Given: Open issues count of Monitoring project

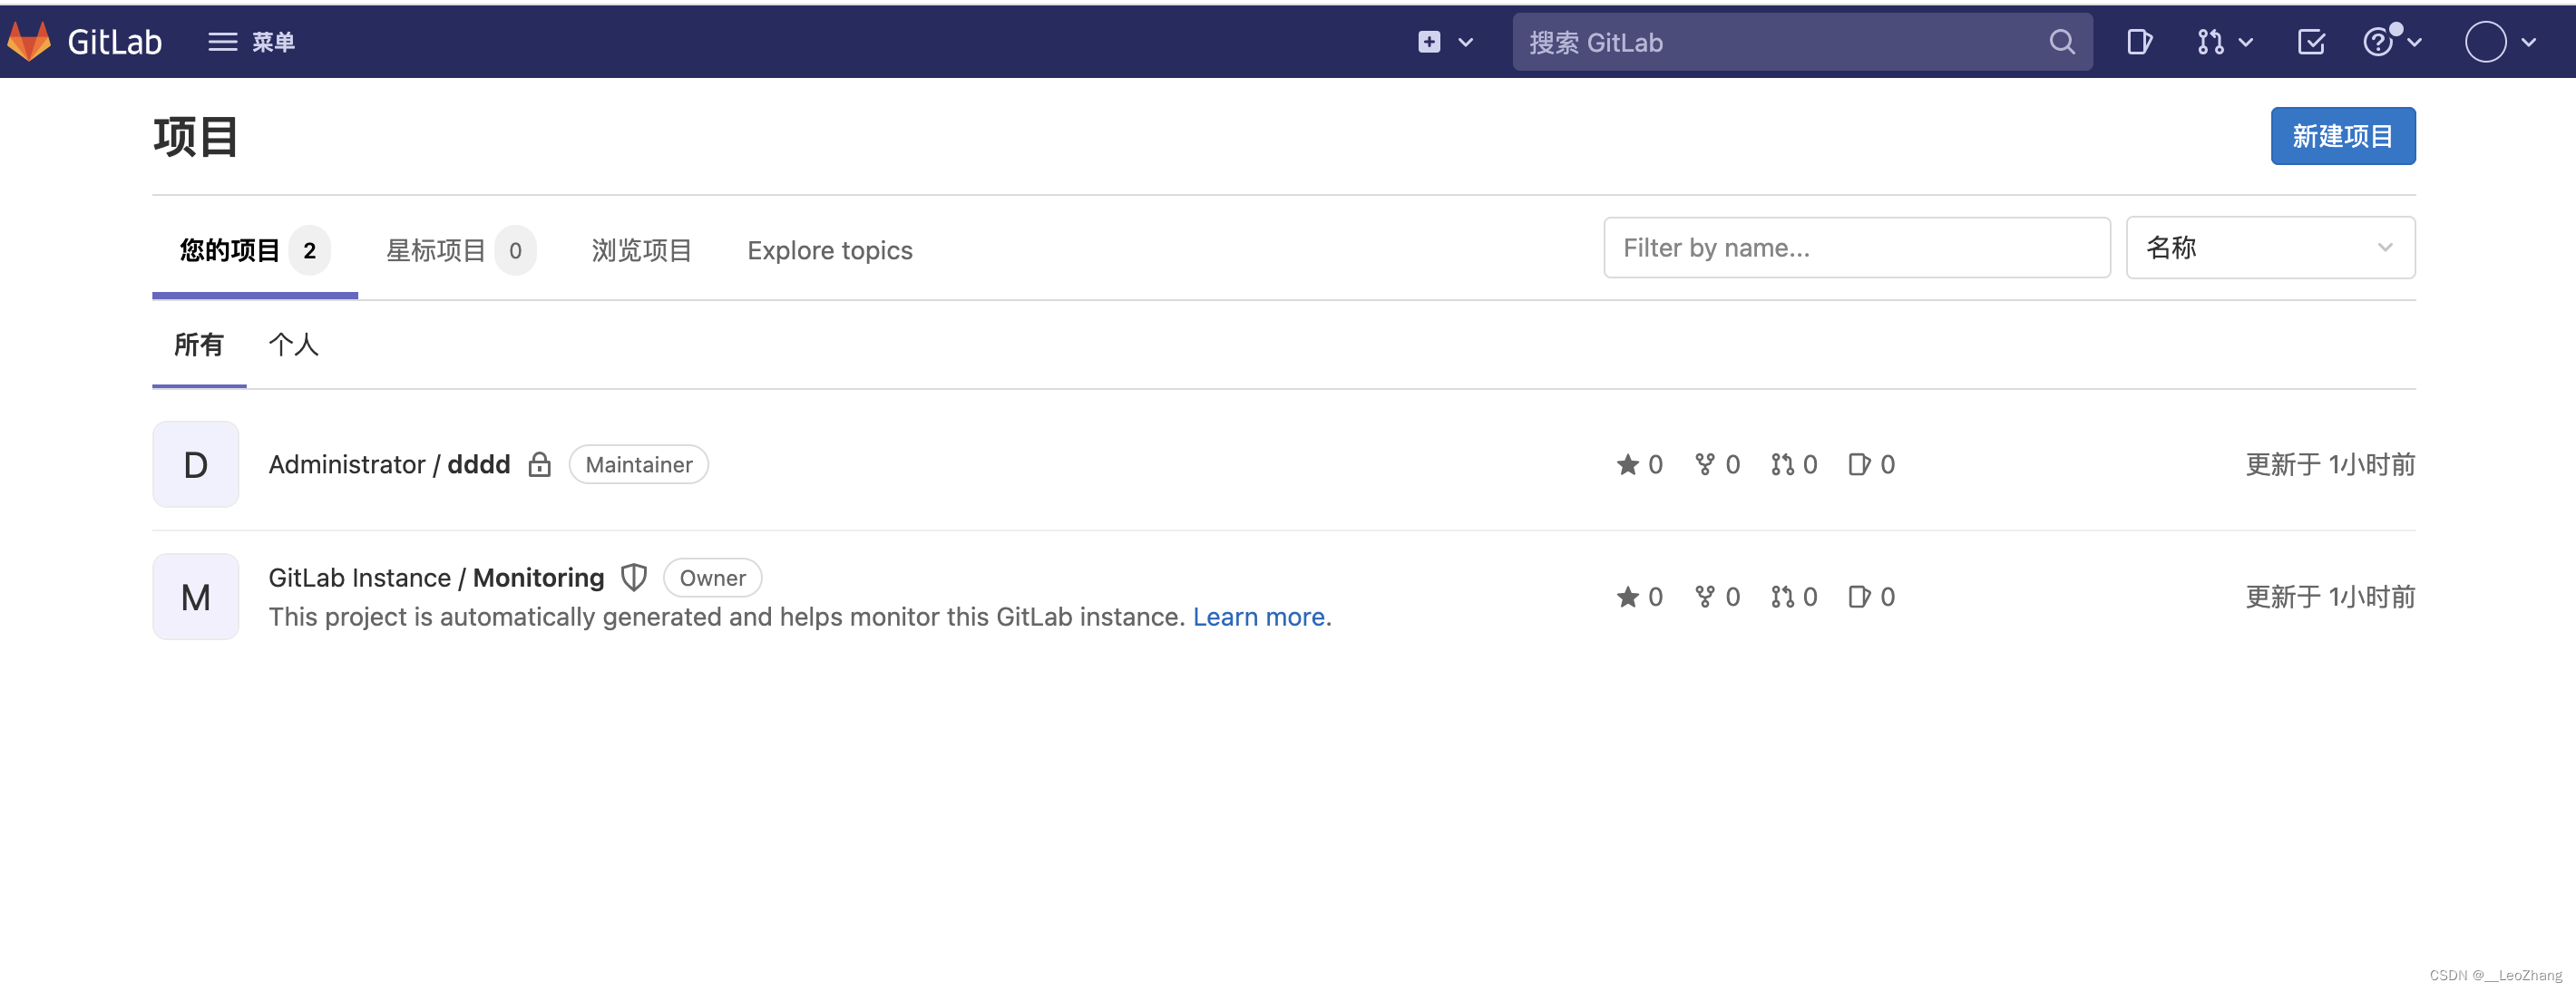Looking at the screenshot, I should tap(1872, 597).
